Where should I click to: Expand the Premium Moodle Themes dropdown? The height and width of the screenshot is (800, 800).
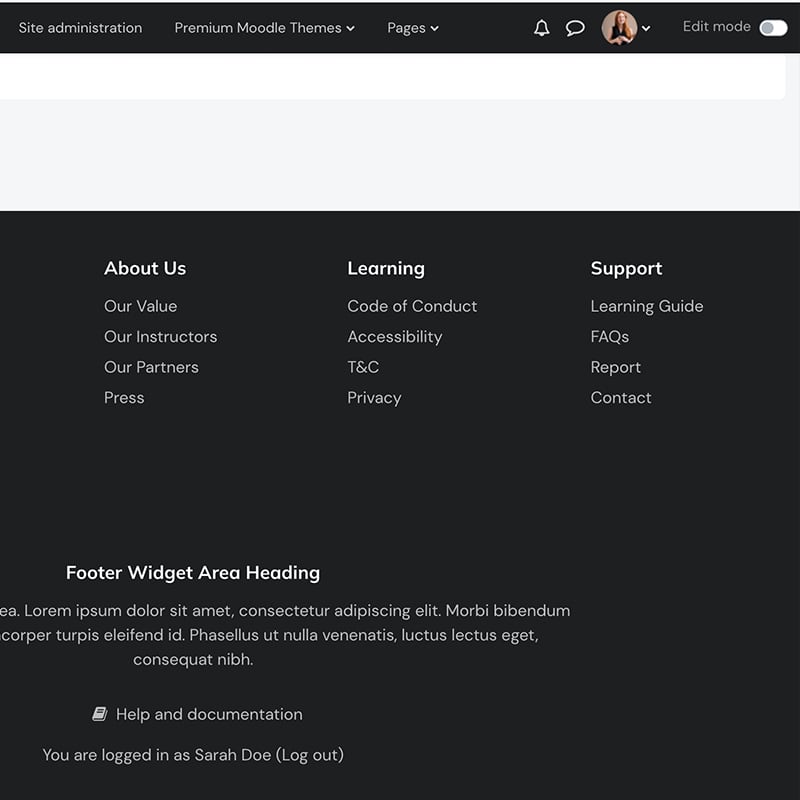264,28
